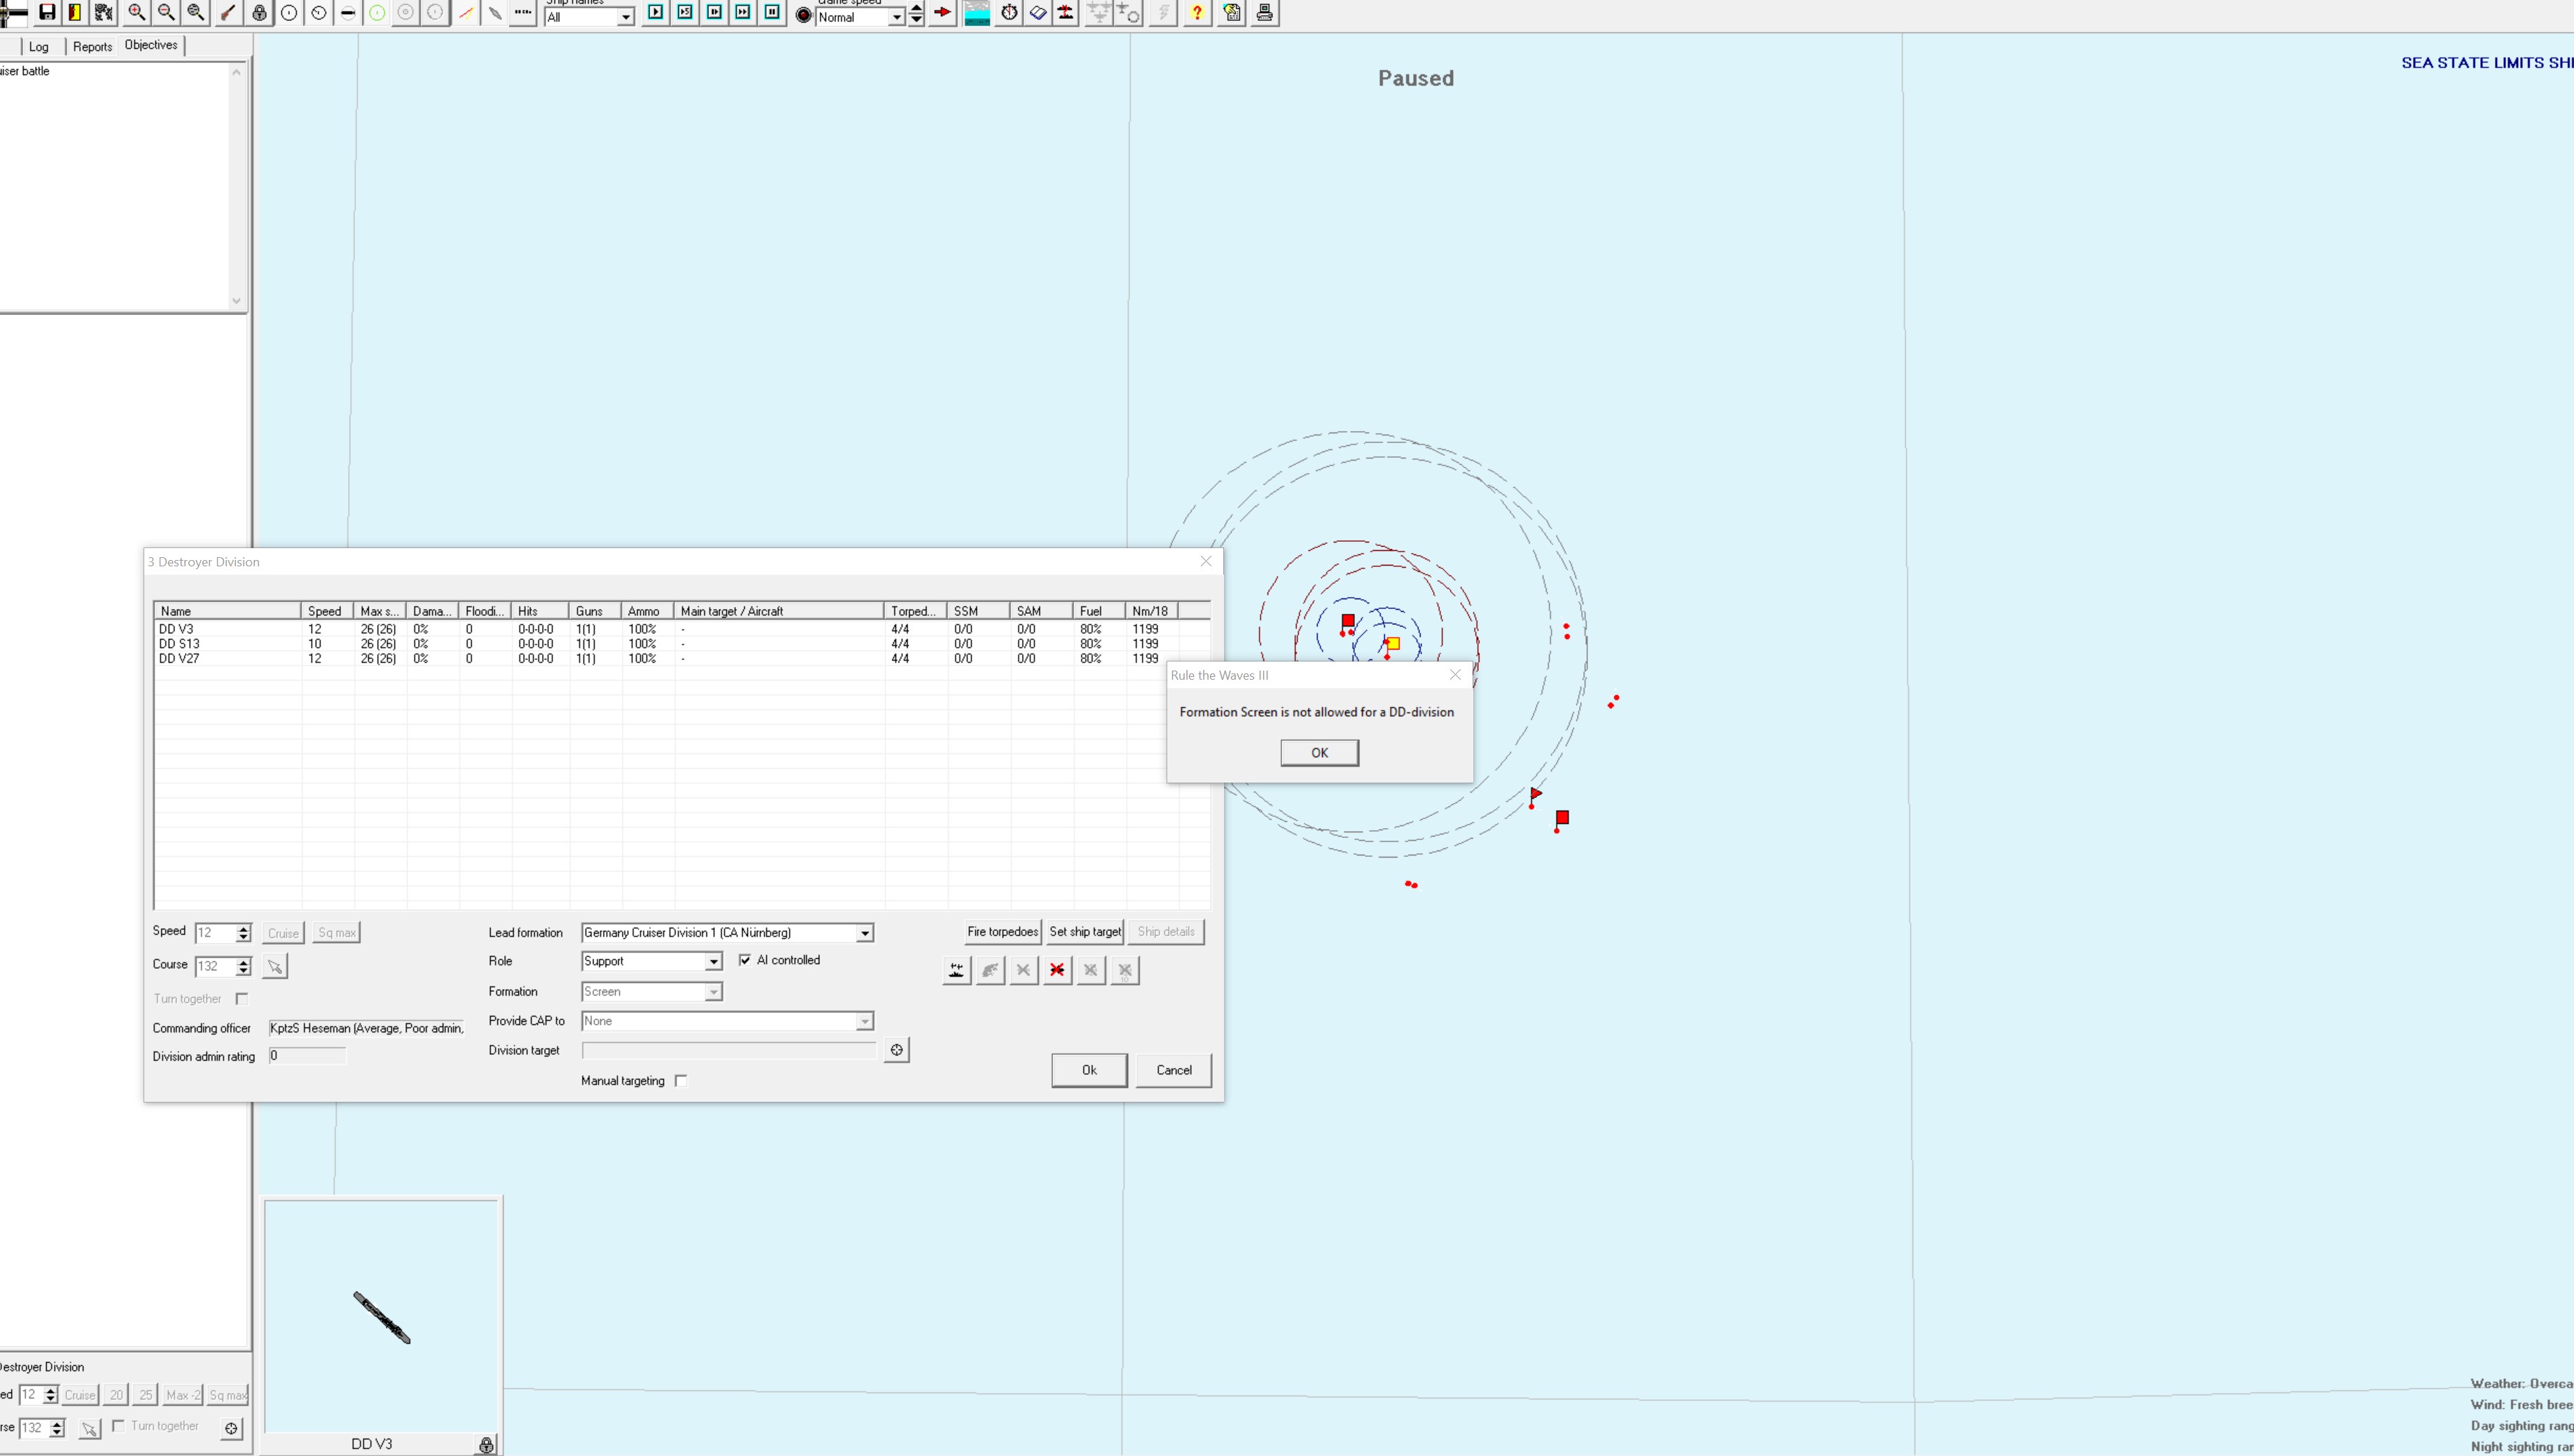
Task: Switch to the Reports tab
Action: pos(92,46)
